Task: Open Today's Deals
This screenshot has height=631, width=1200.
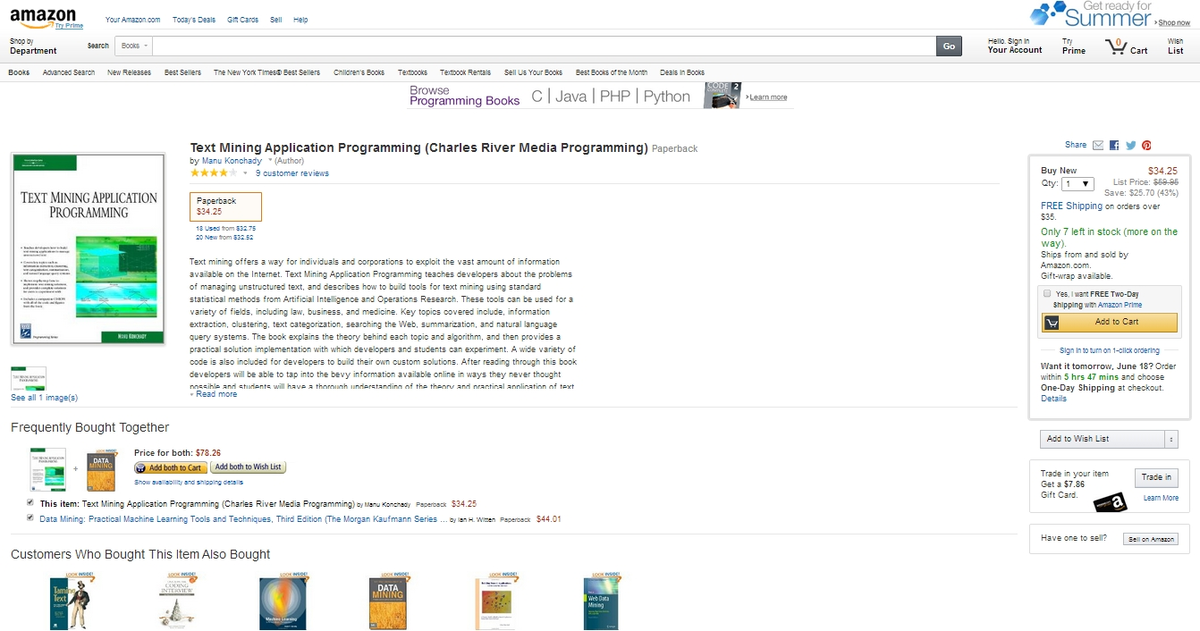Action: [x=193, y=20]
